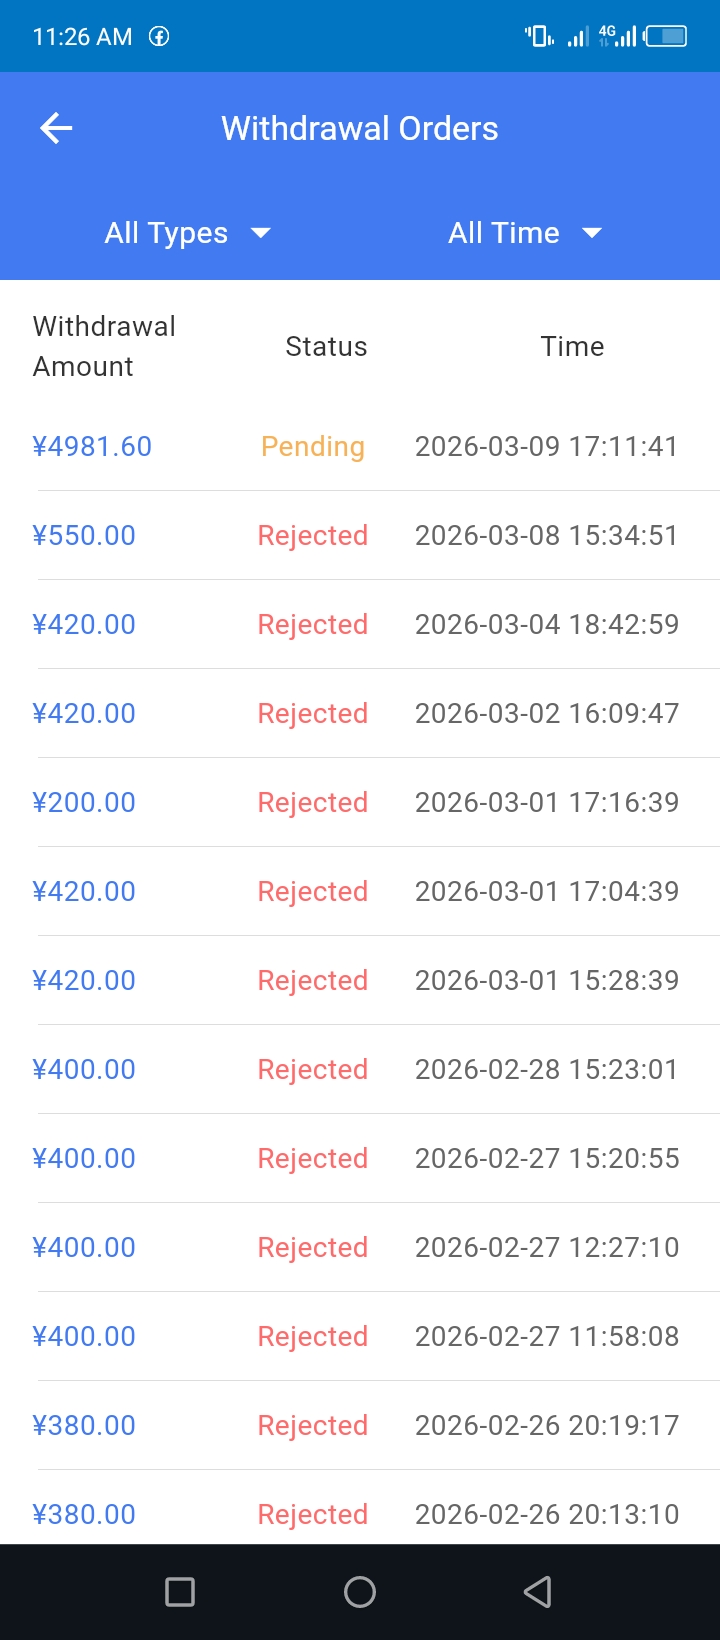Tap the Android recent apps square
The height and width of the screenshot is (1640, 720).
coord(180,1591)
